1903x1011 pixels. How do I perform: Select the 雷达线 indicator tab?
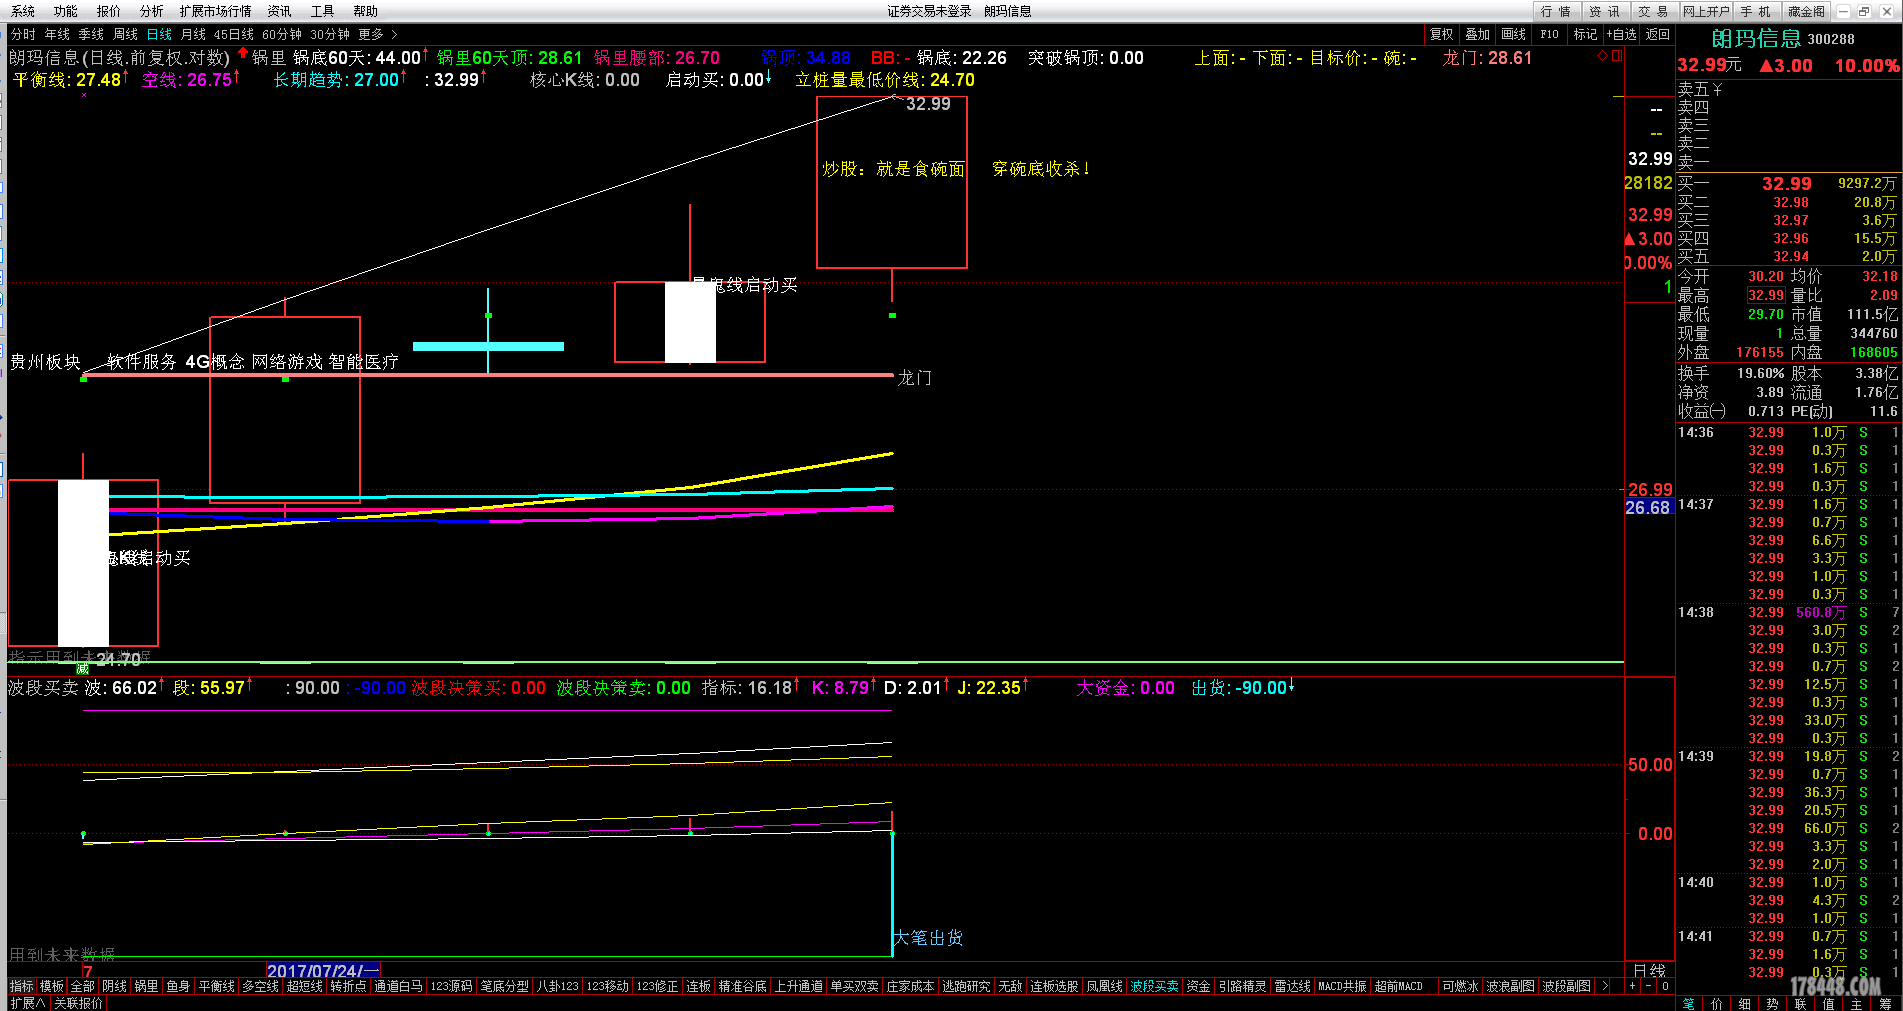(1293, 986)
